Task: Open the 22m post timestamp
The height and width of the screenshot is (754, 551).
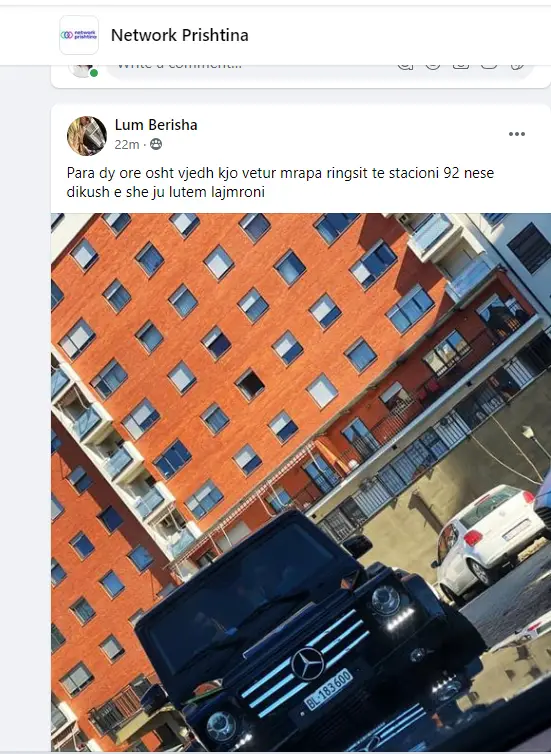Action: click(x=127, y=144)
